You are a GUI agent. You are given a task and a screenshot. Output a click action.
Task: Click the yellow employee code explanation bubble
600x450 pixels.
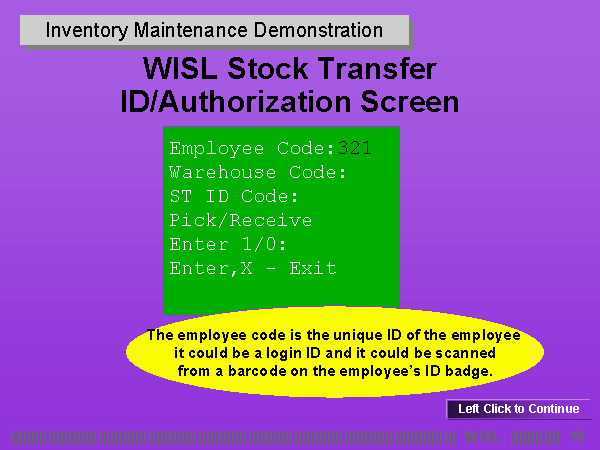(336, 353)
